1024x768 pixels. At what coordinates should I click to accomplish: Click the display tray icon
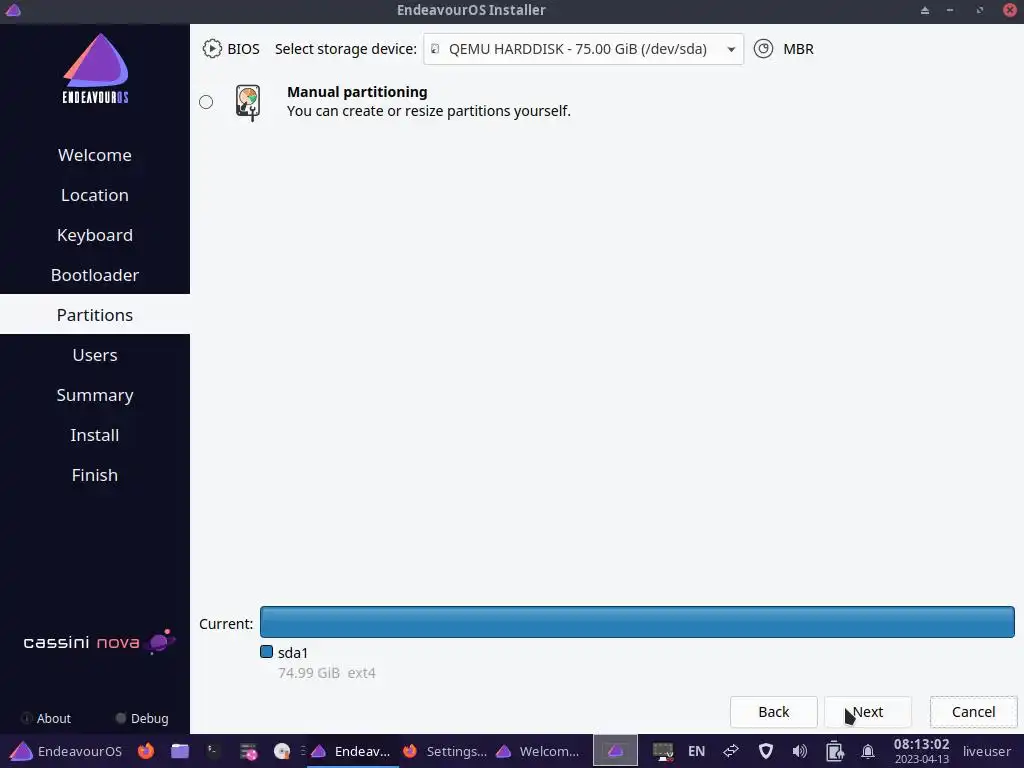pyautogui.click(x=663, y=752)
